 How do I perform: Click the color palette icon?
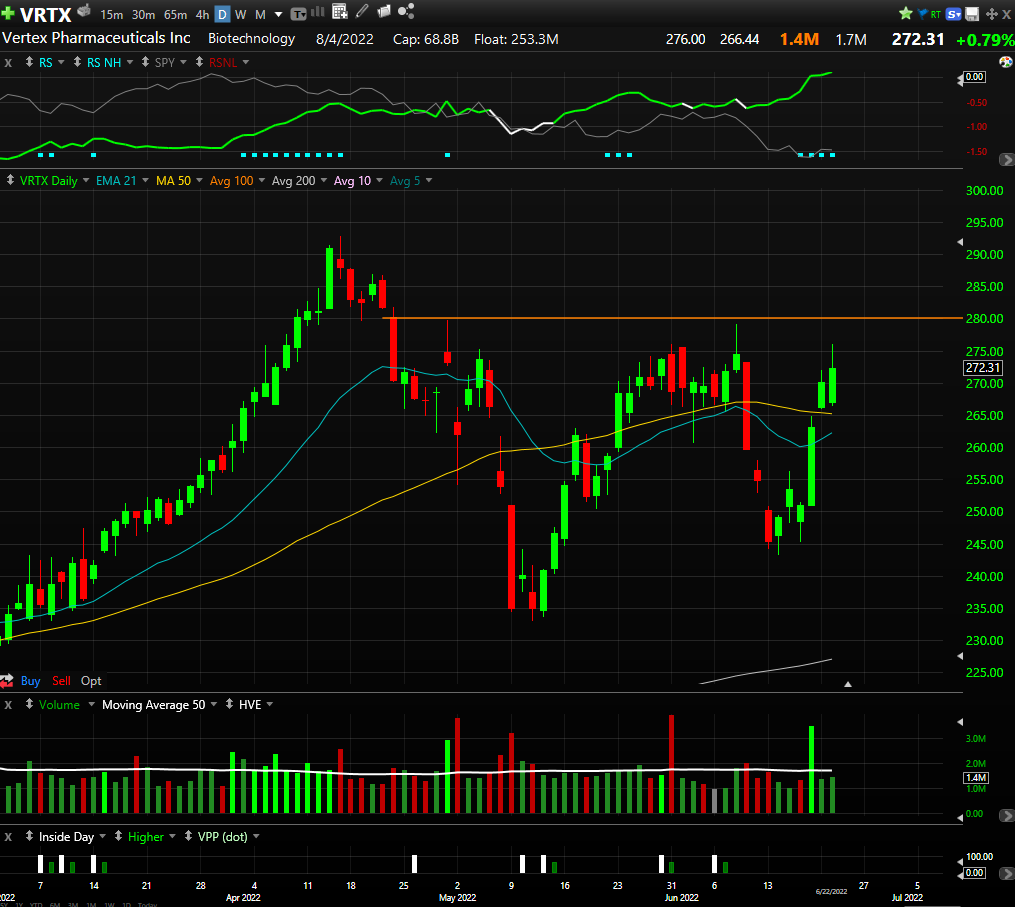tap(1005, 62)
